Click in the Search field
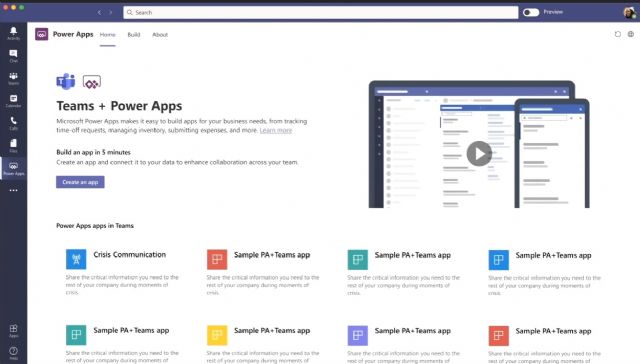This screenshot has width=640, height=364. (321, 13)
